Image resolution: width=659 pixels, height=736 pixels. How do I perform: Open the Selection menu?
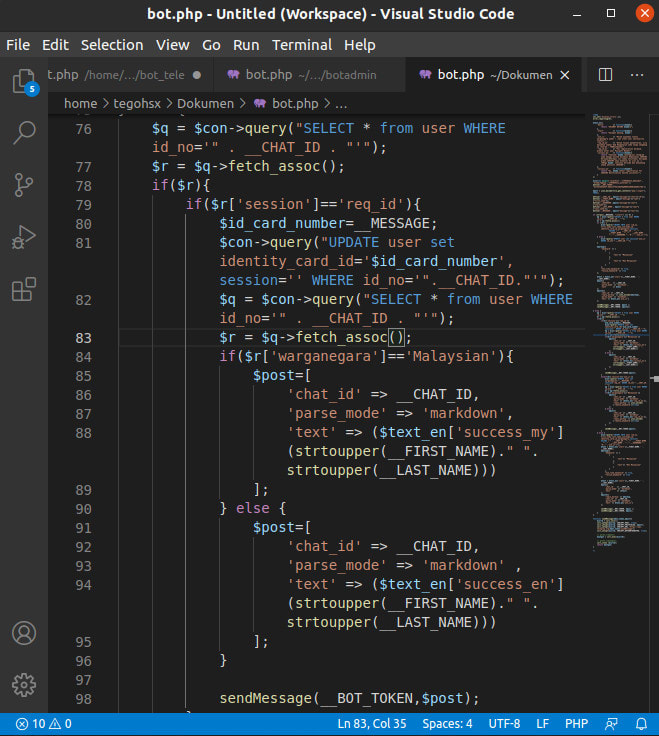112,45
